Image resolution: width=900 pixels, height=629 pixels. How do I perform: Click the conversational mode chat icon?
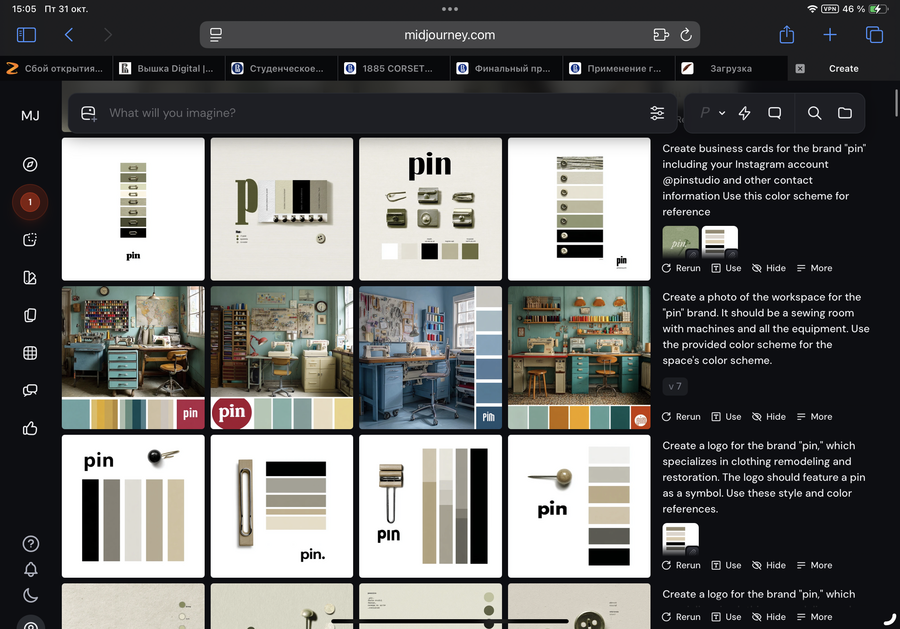point(775,113)
